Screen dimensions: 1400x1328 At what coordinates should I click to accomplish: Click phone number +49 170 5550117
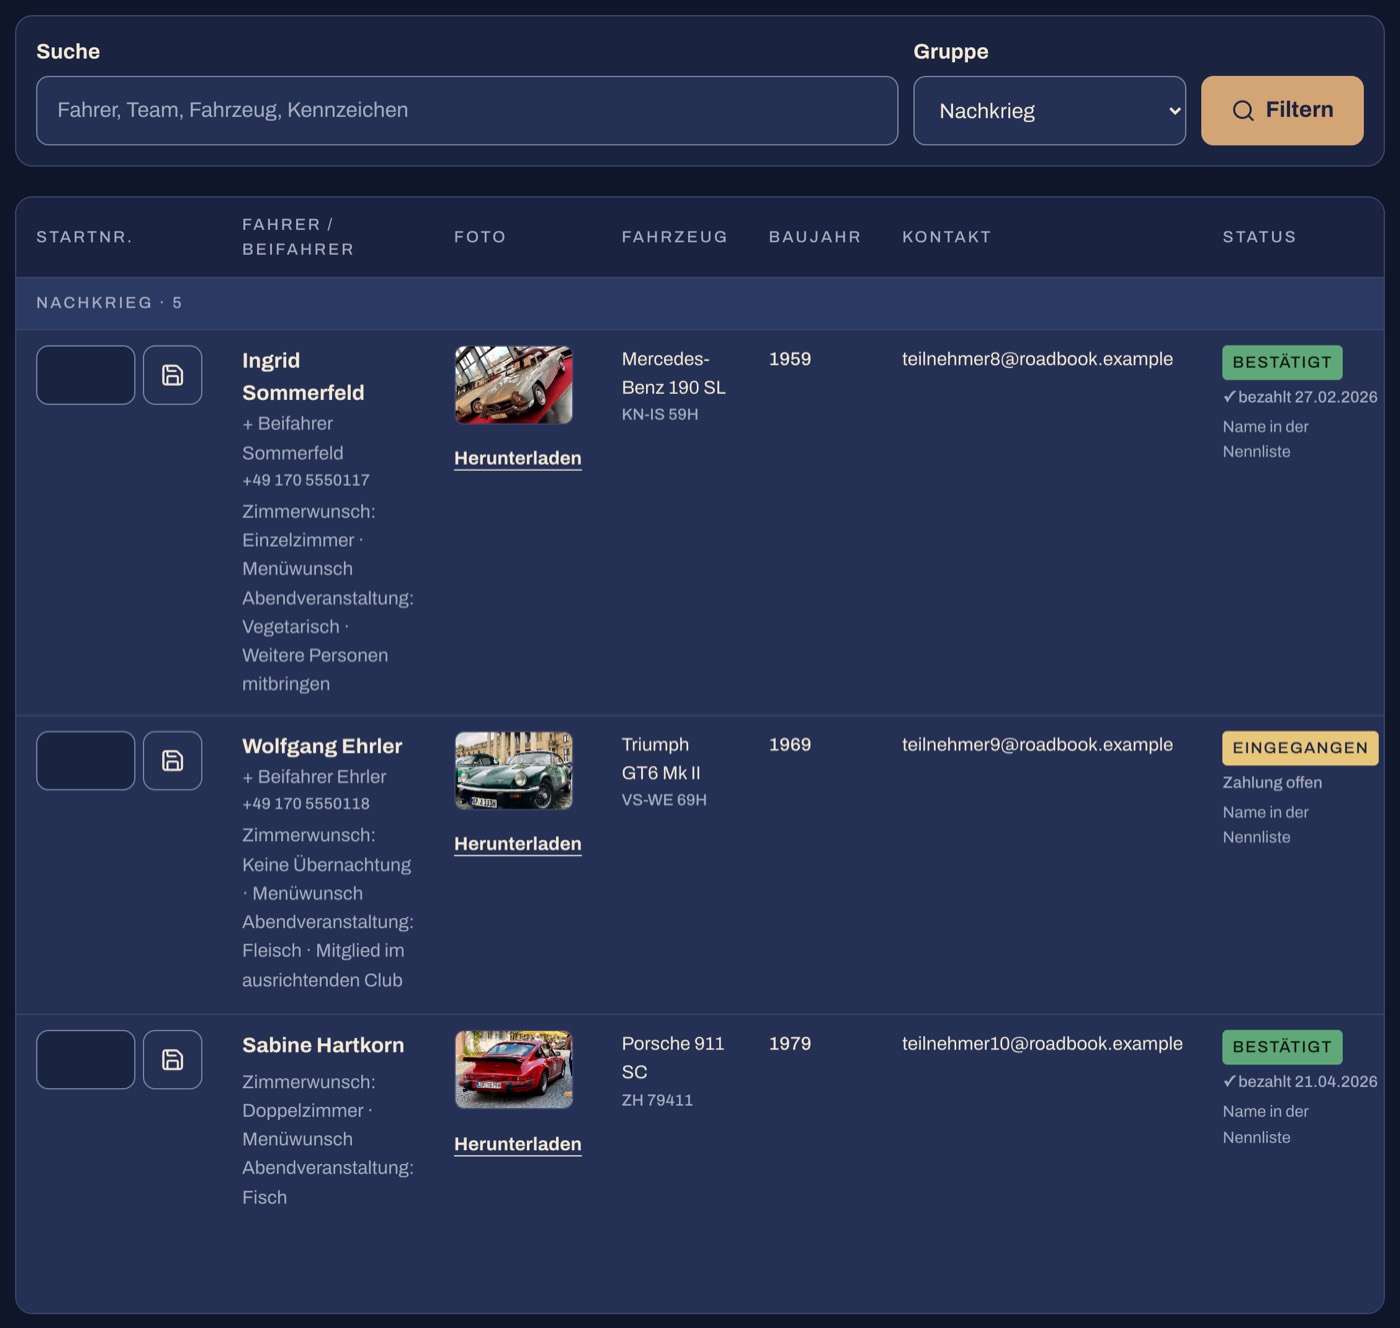tap(306, 480)
